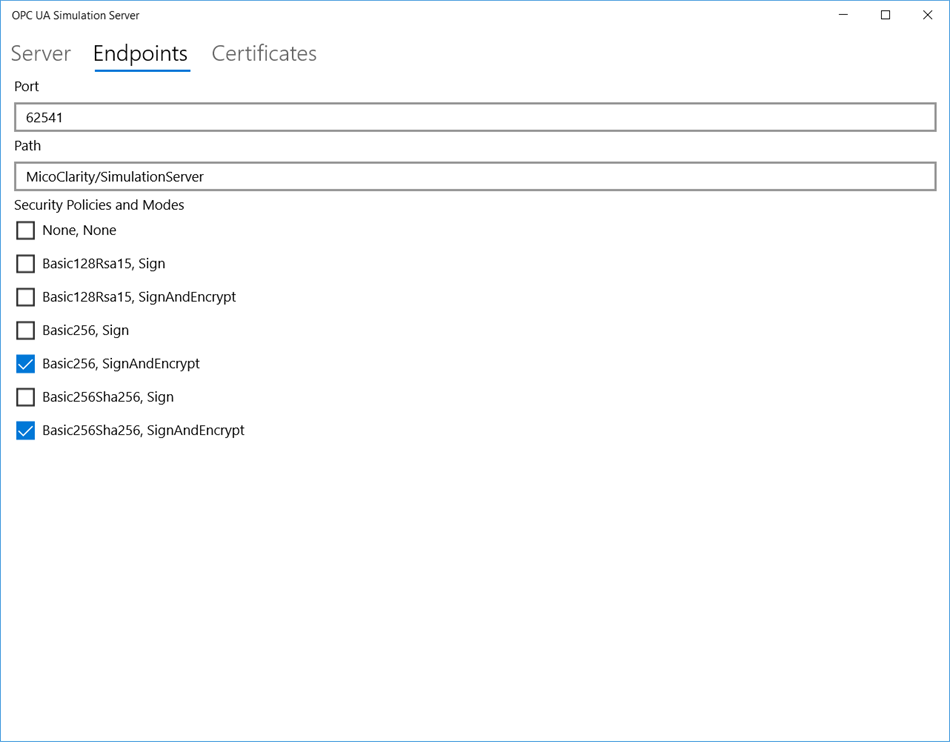Maximize the simulation server window

(884, 15)
